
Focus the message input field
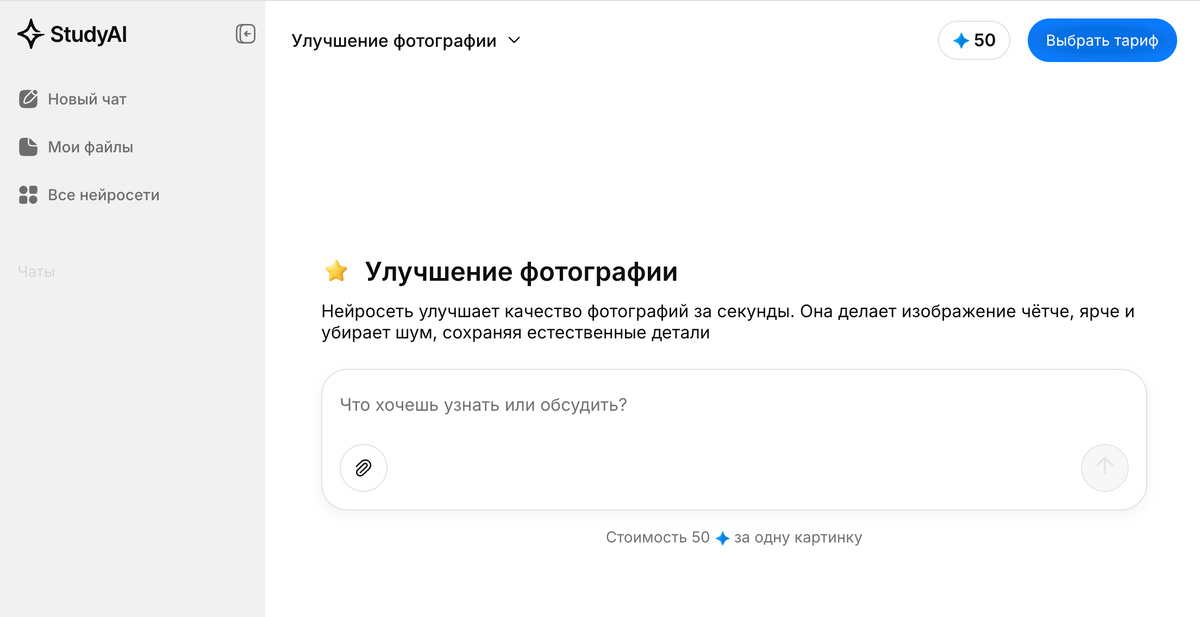tap(700, 405)
